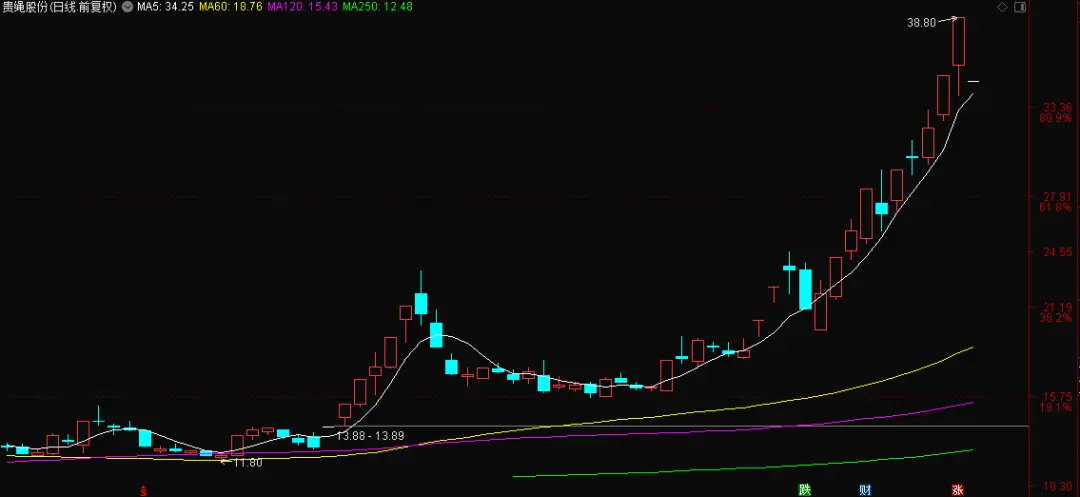The image size is (1080, 497).
Task: Click the red S marker at the bottom
Action: point(143,490)
